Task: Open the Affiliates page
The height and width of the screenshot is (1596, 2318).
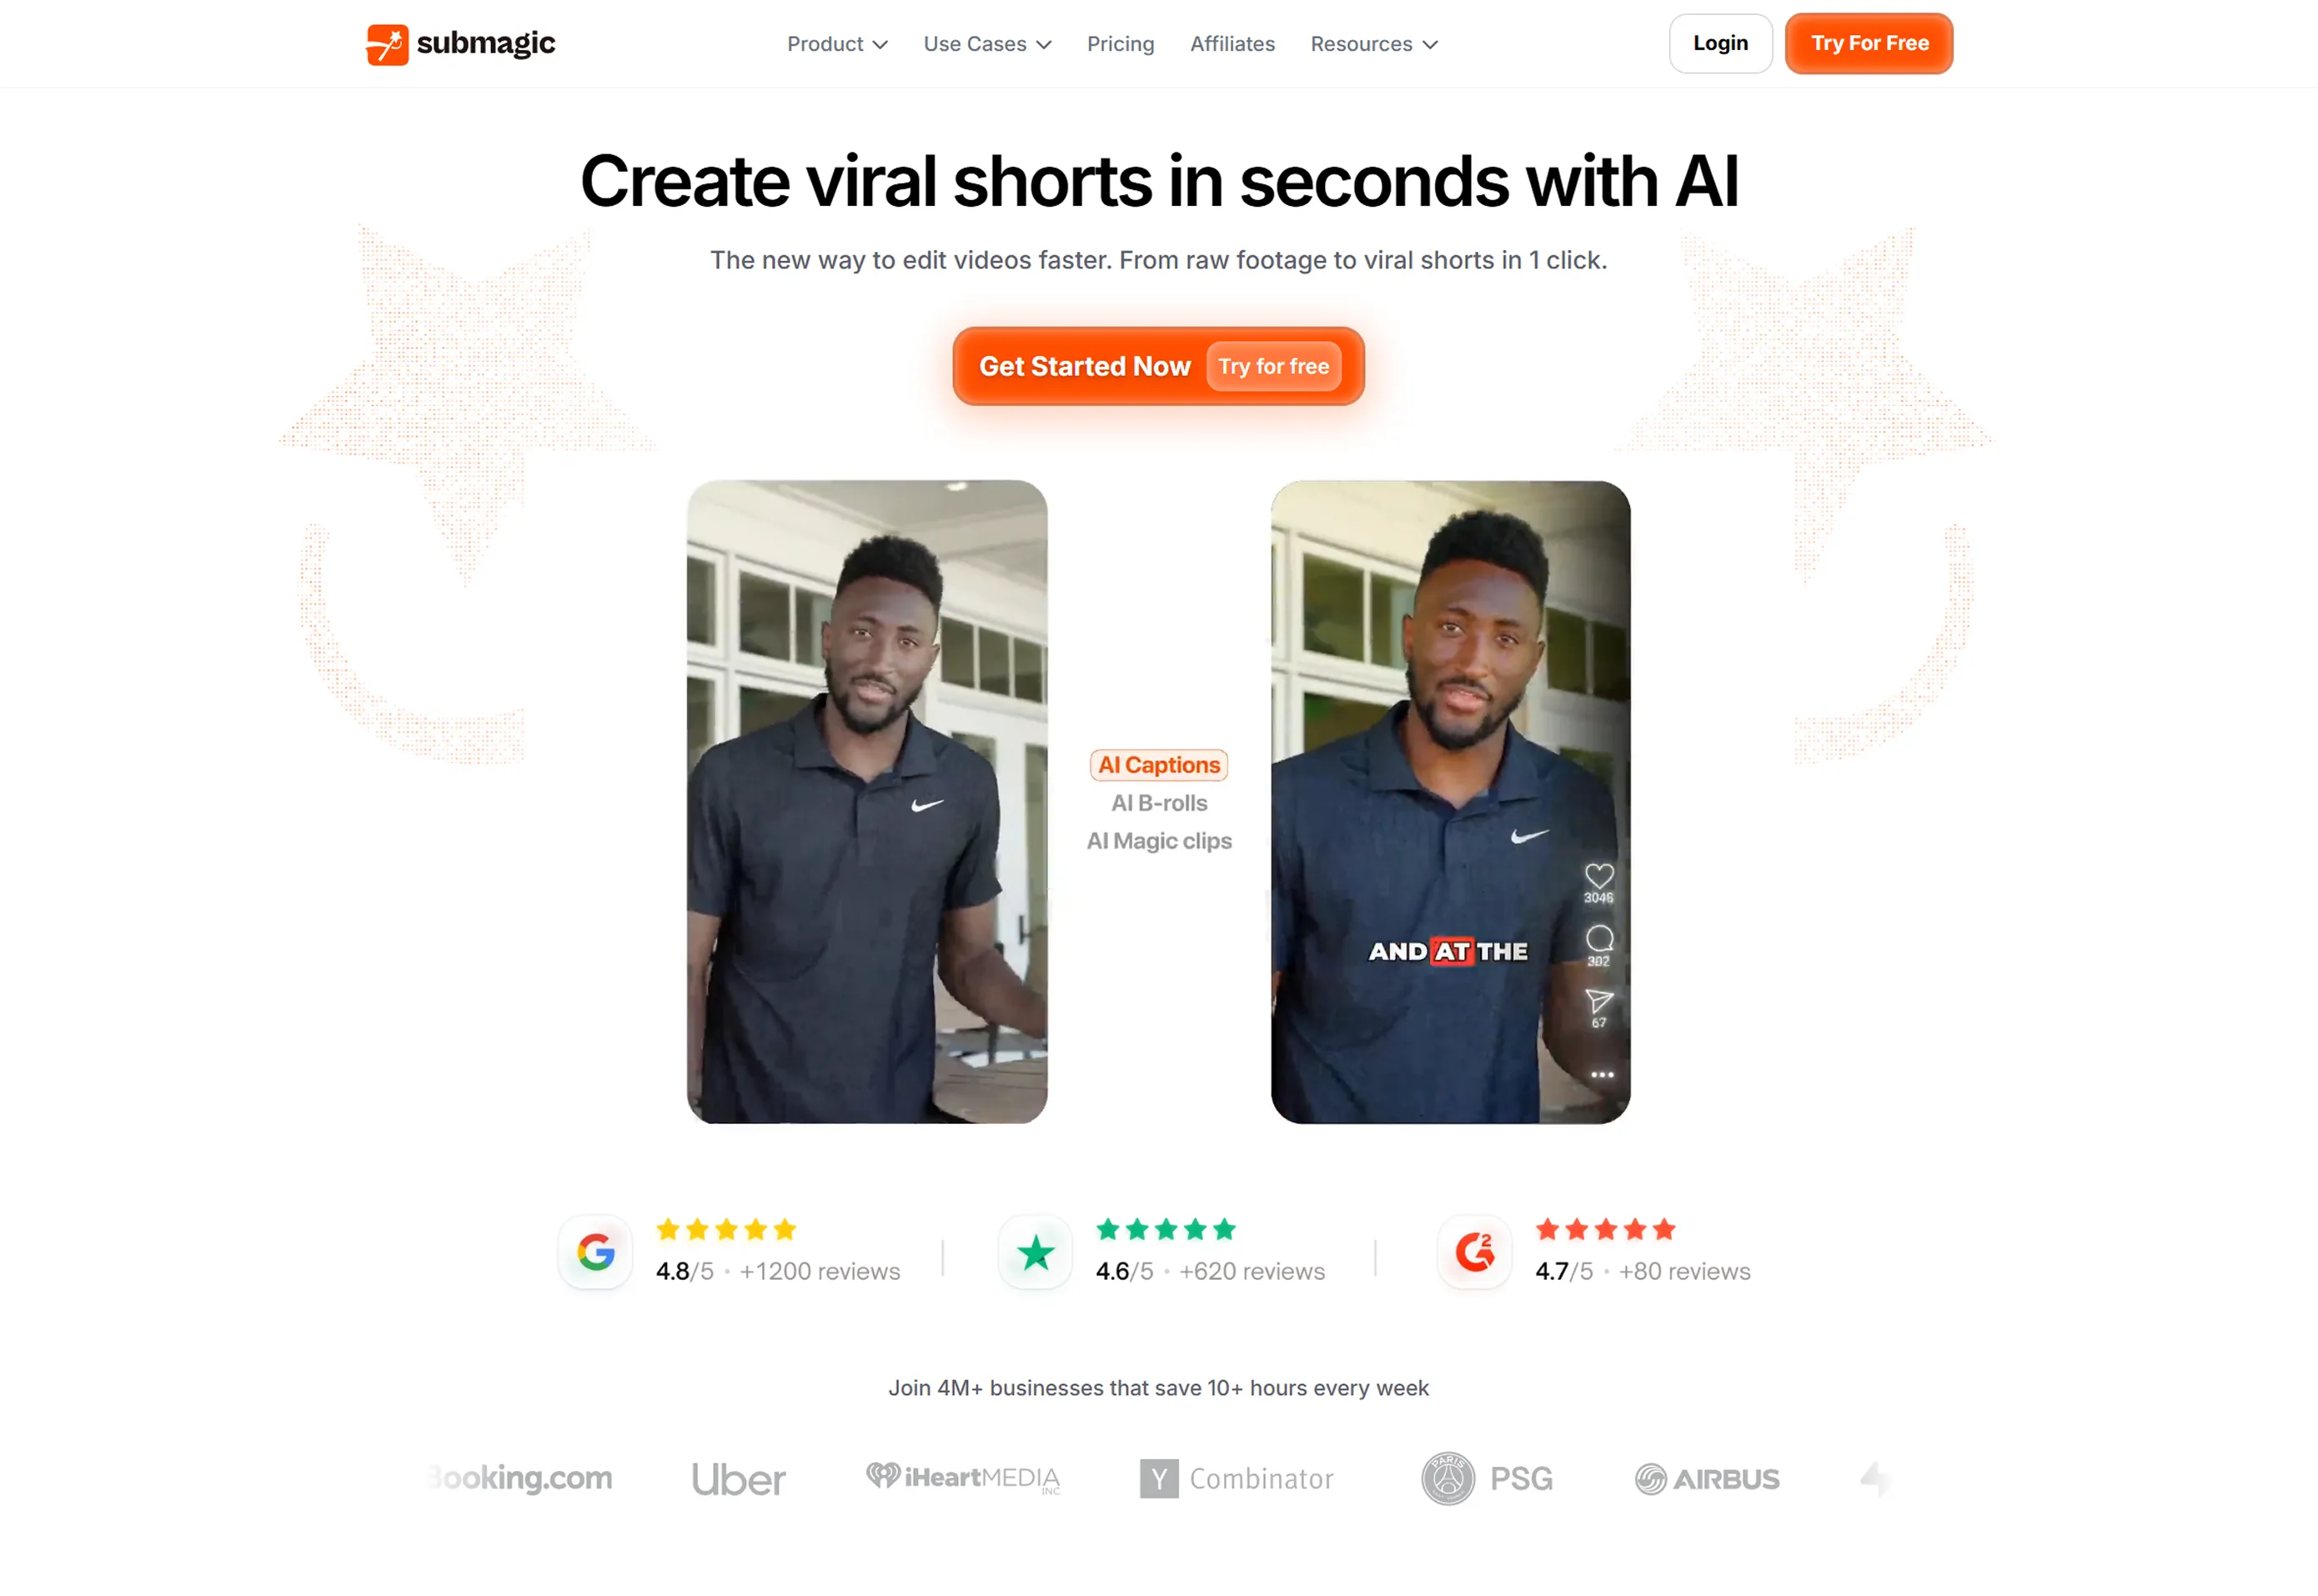Action: (1232, 44)
